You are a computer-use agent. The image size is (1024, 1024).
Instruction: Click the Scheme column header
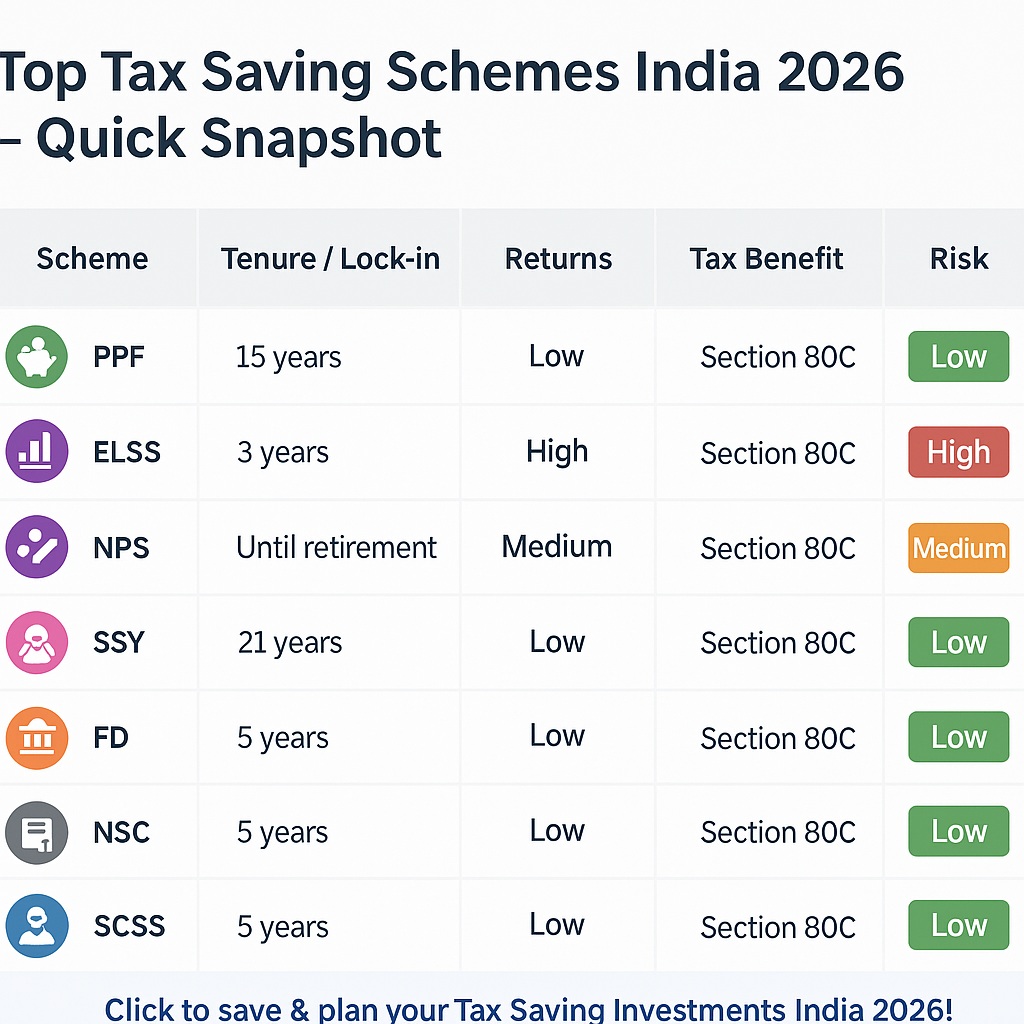pos(92,259)
